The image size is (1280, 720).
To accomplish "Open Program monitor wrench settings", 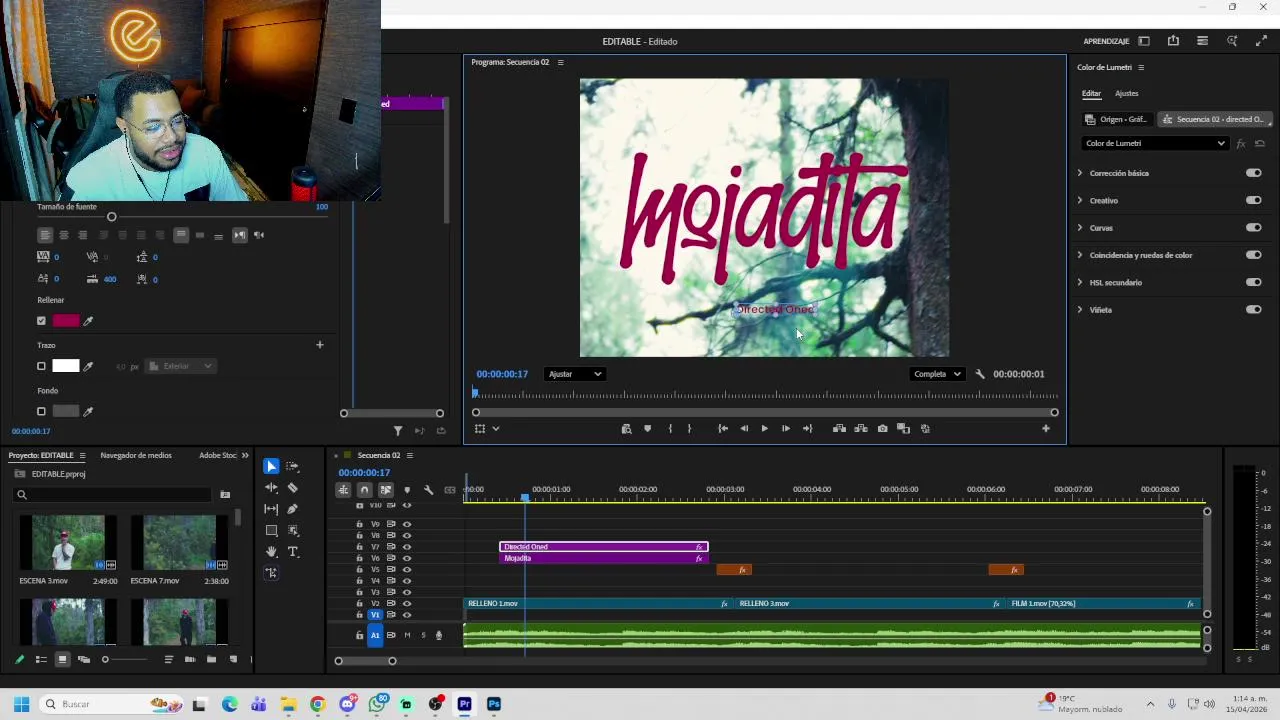I will (980, 374).
